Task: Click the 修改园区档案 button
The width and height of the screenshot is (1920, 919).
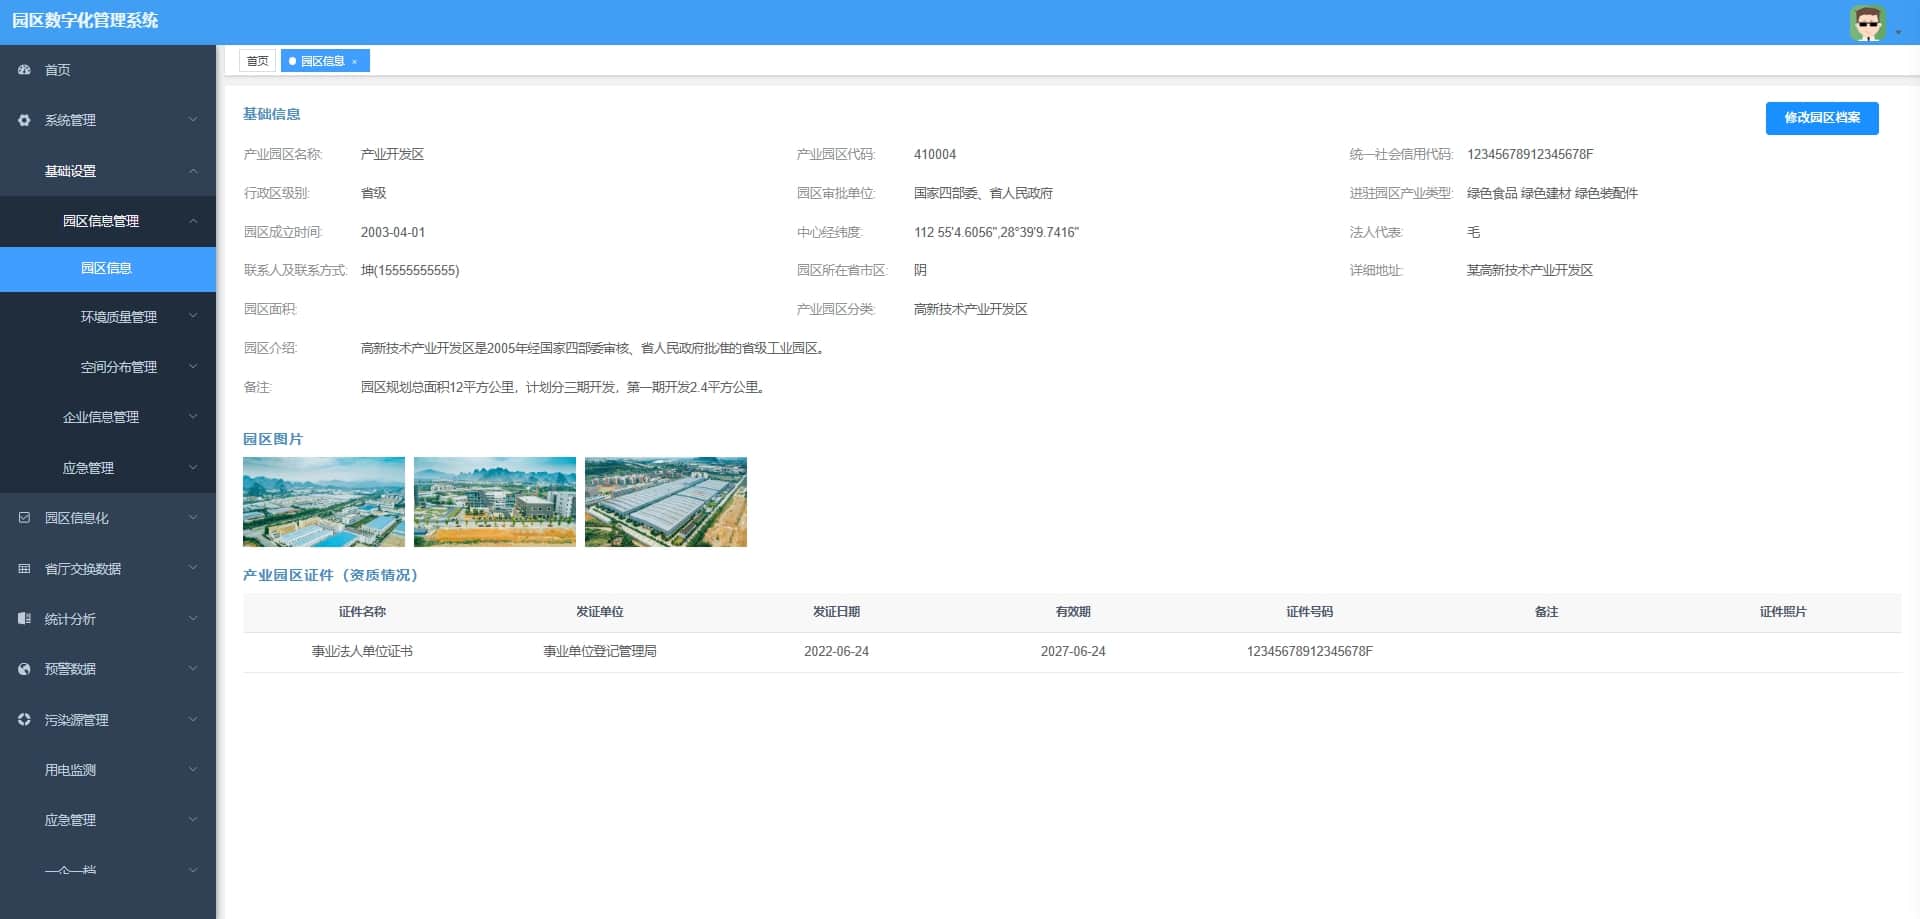Action: pyautogui.click(x=1822, y=118)
